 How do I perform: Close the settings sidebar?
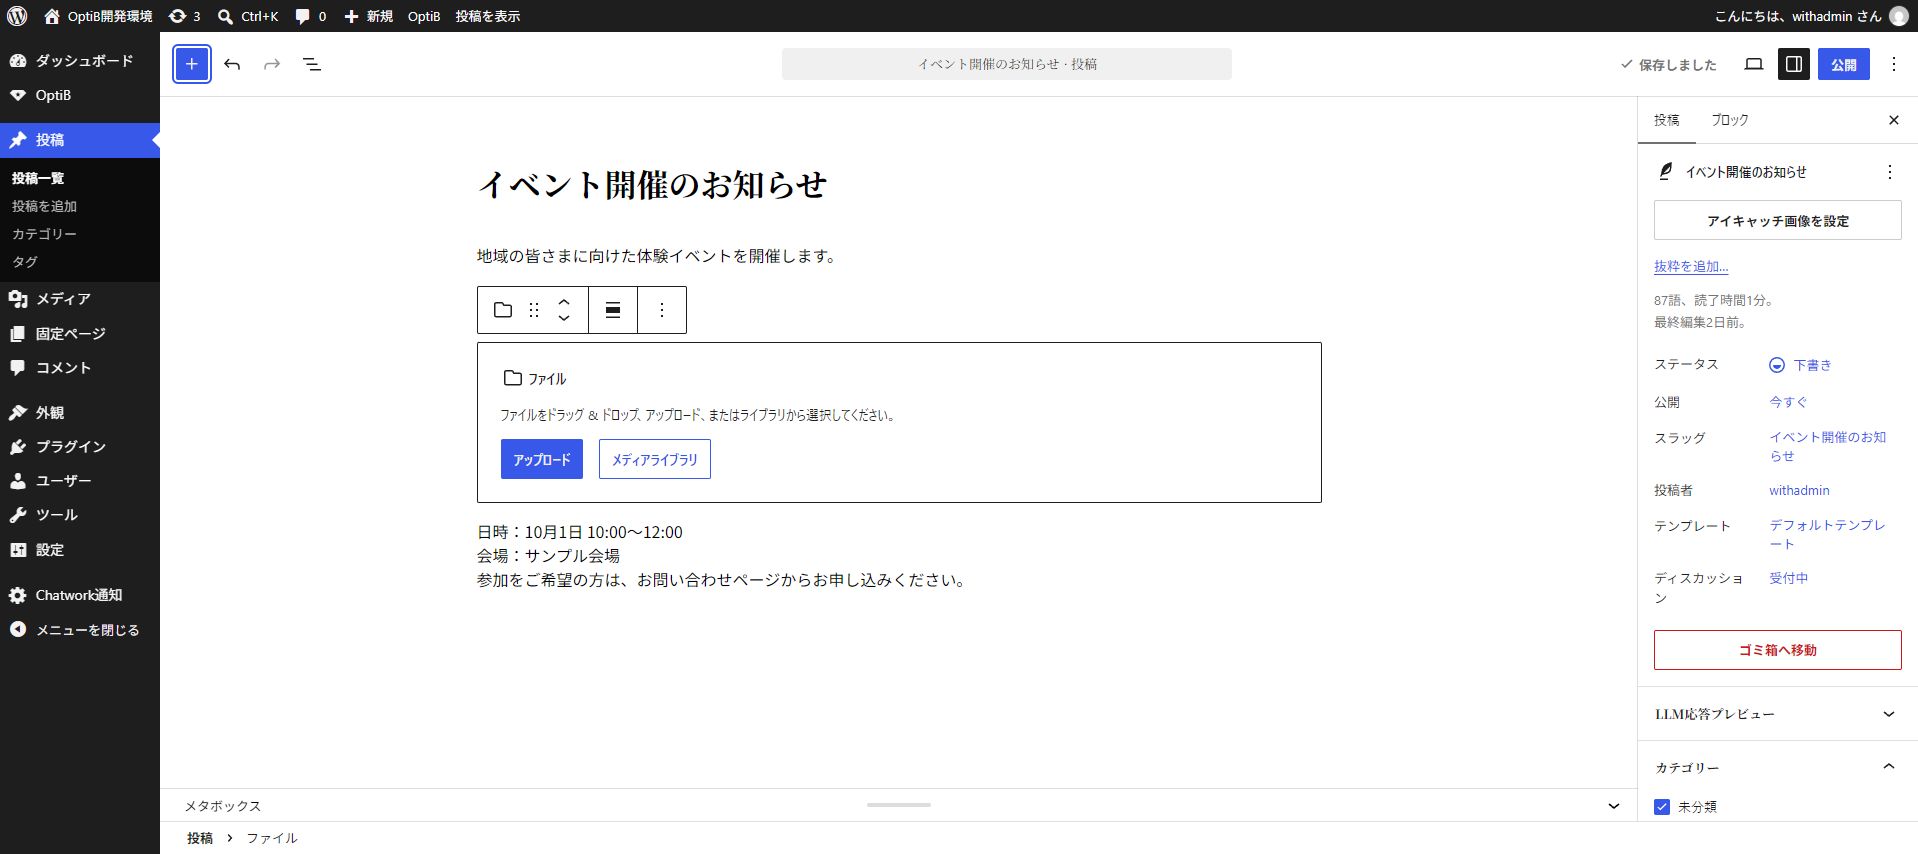click(x=1893, y=120)
